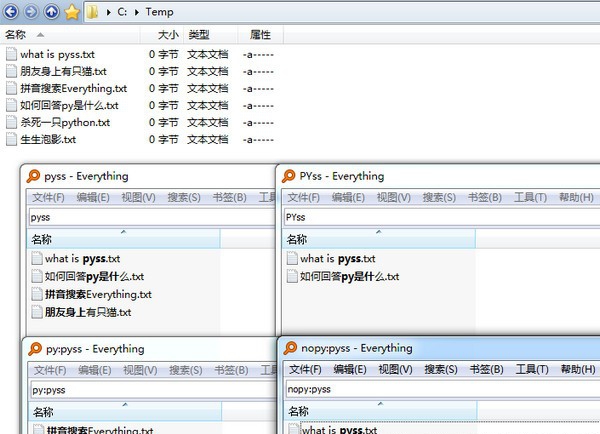Select file 如何回答py是什么.txt in Temp folder
Image resolution: width=600 pixels, height=434 pixels.
point(69,105)
